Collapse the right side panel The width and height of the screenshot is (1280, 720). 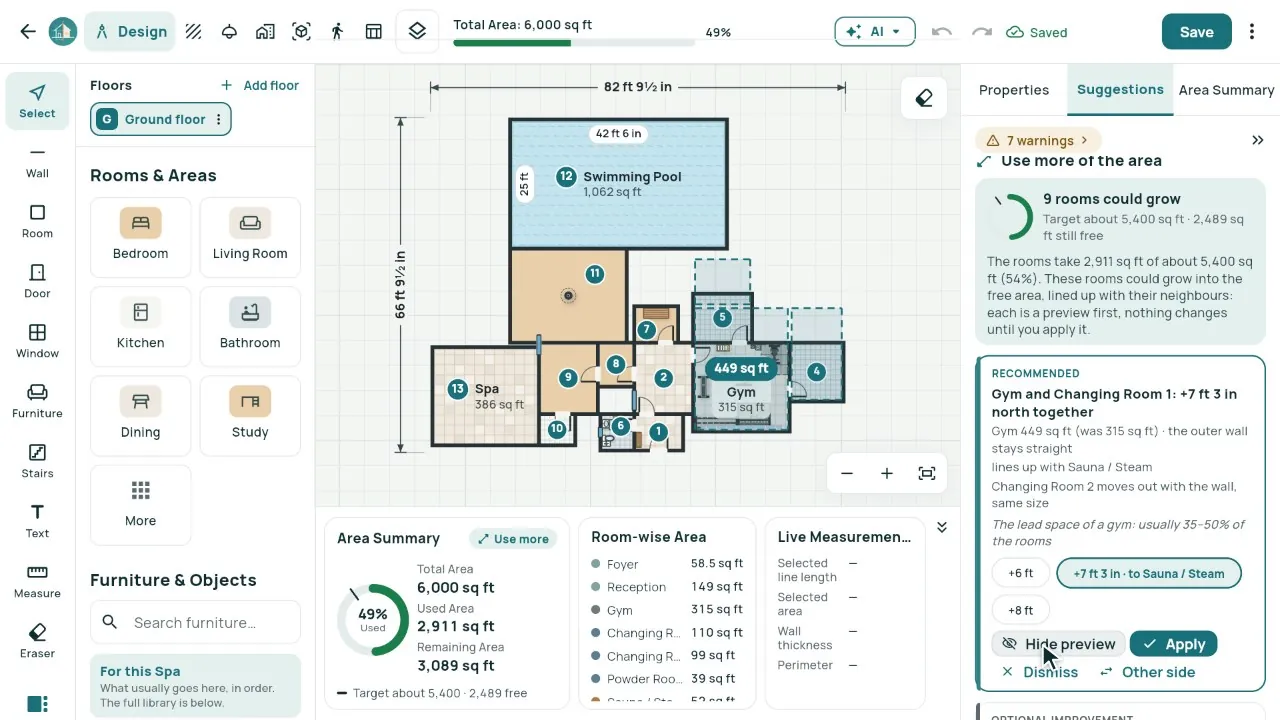[1258, 141]
